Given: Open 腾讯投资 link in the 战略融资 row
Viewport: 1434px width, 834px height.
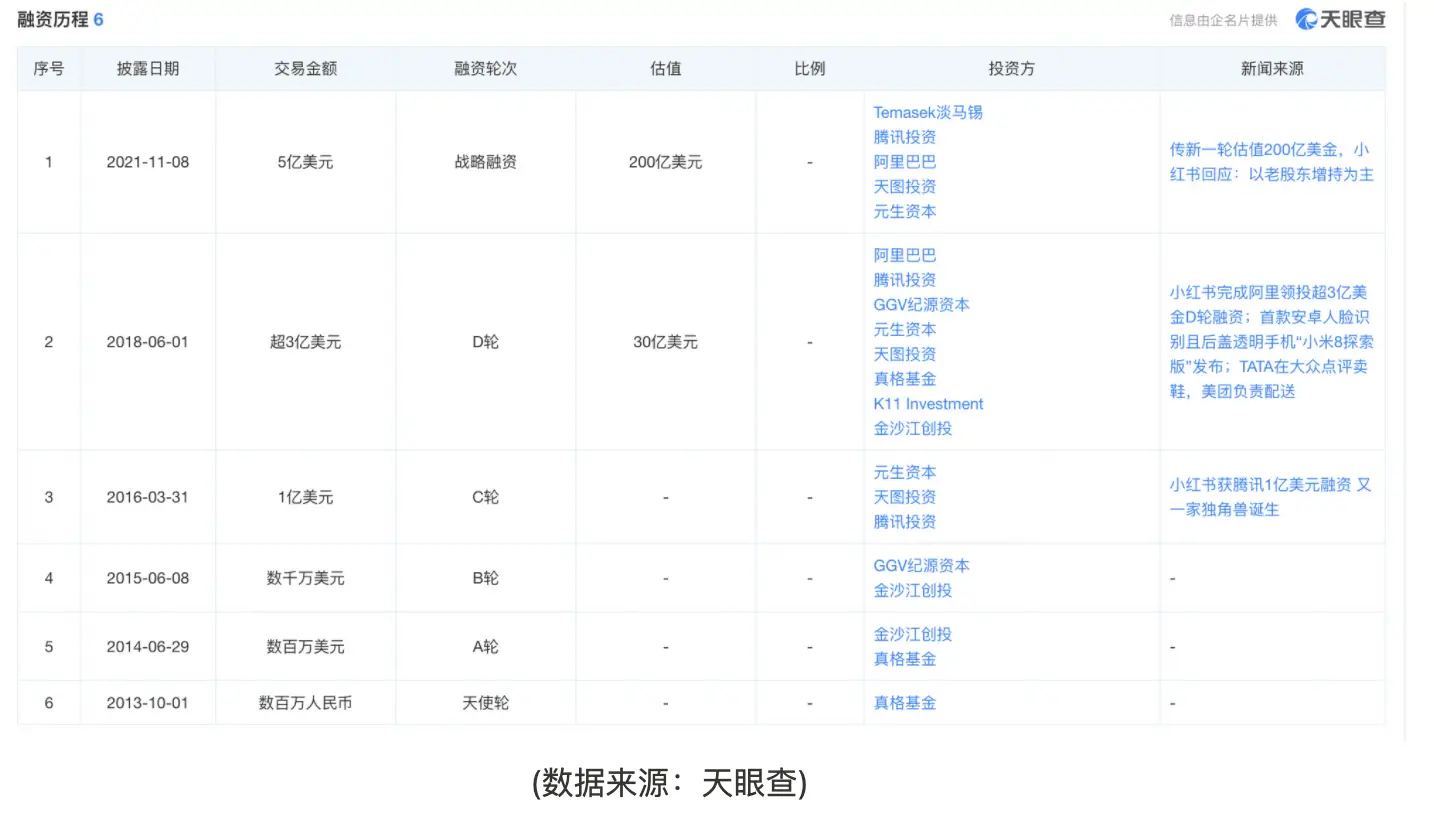Looking at the screenshot, I should [905, 137].
